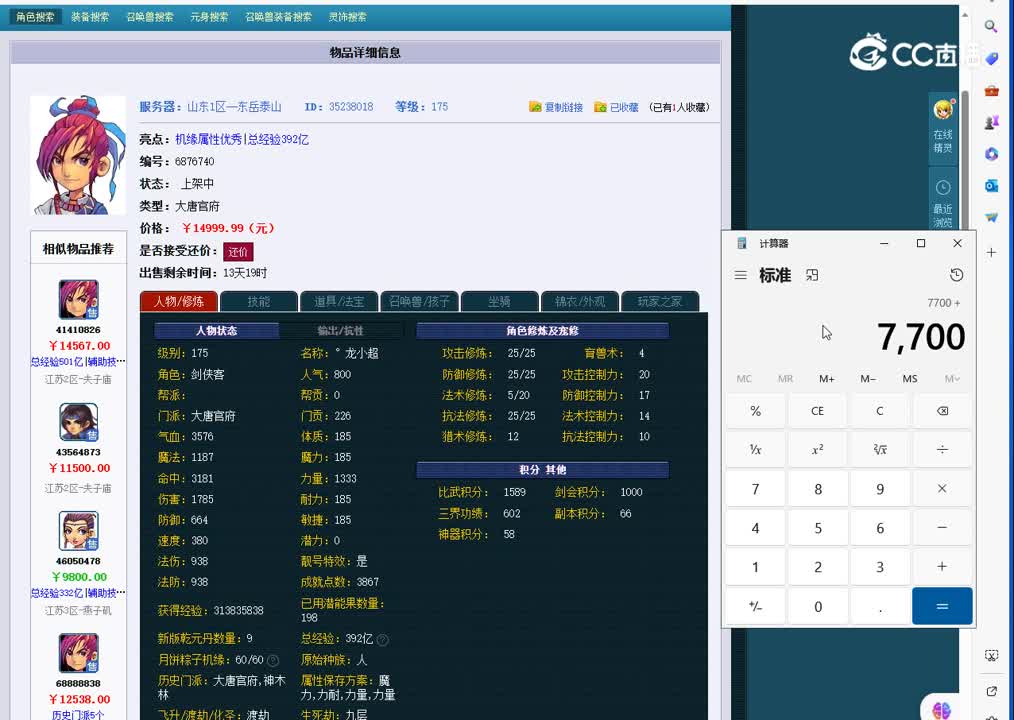
Task: Click the decimal point key
Action: 879,606
